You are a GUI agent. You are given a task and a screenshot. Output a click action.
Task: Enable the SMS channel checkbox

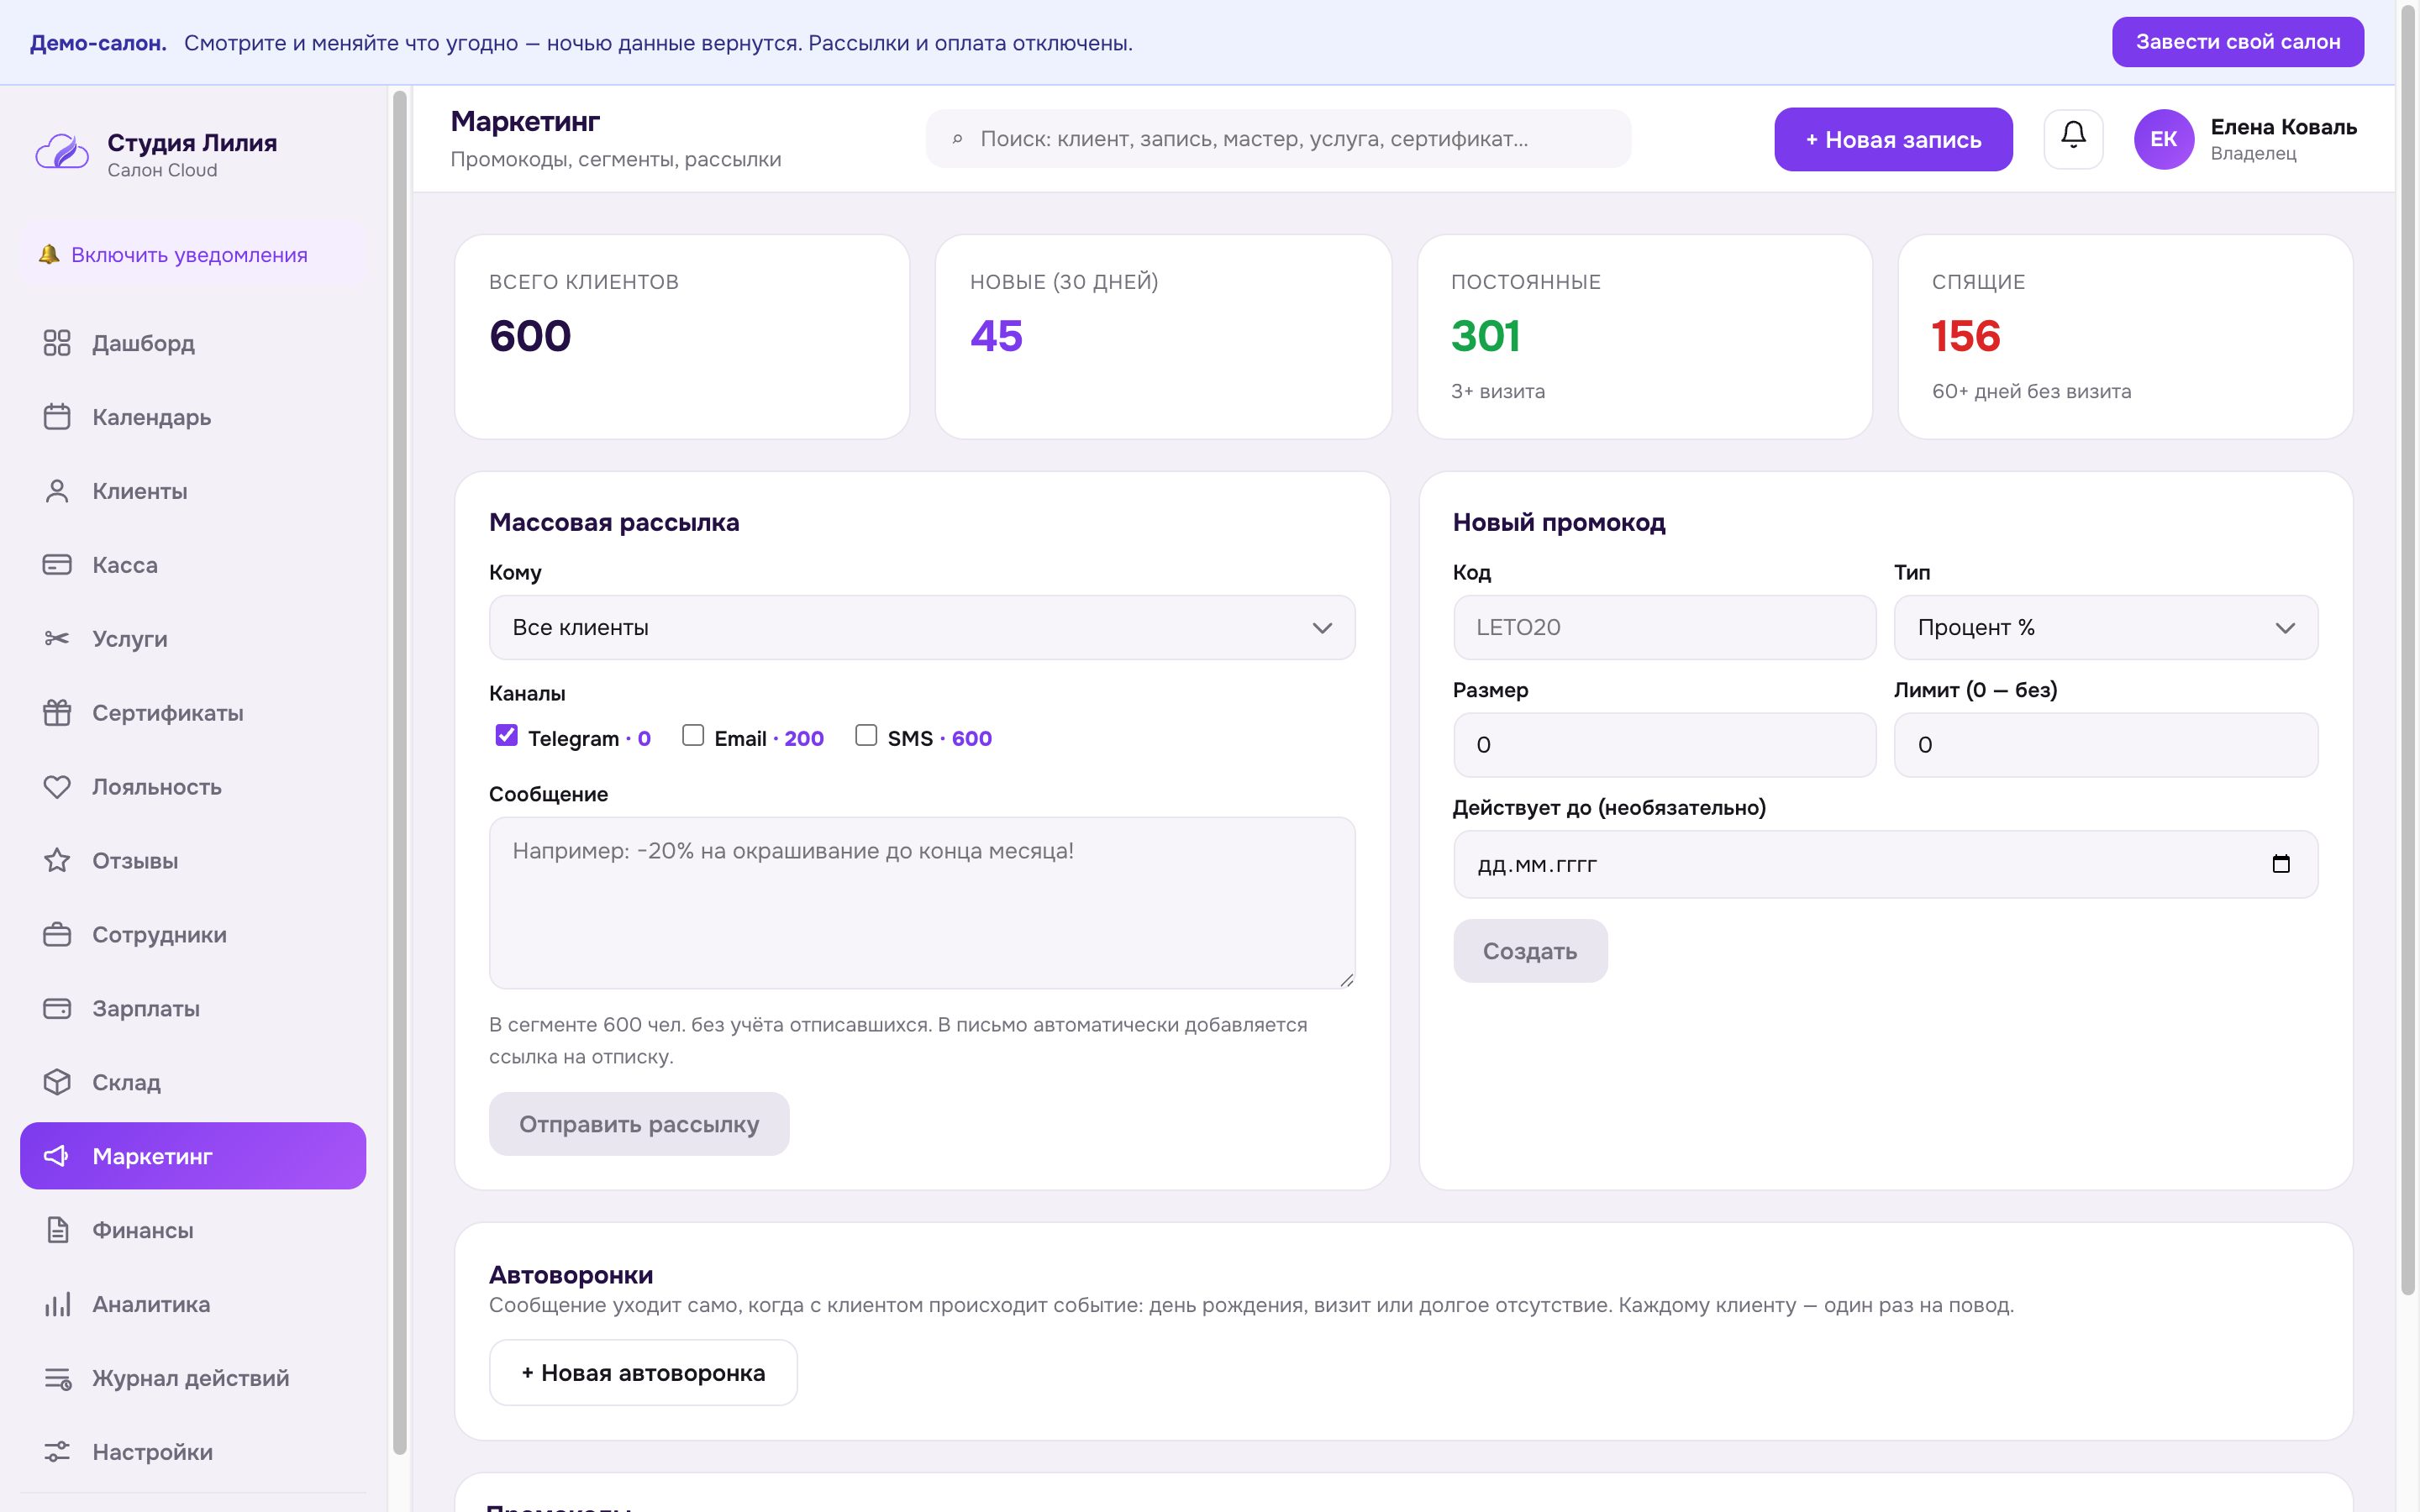(x=866, y=736)
